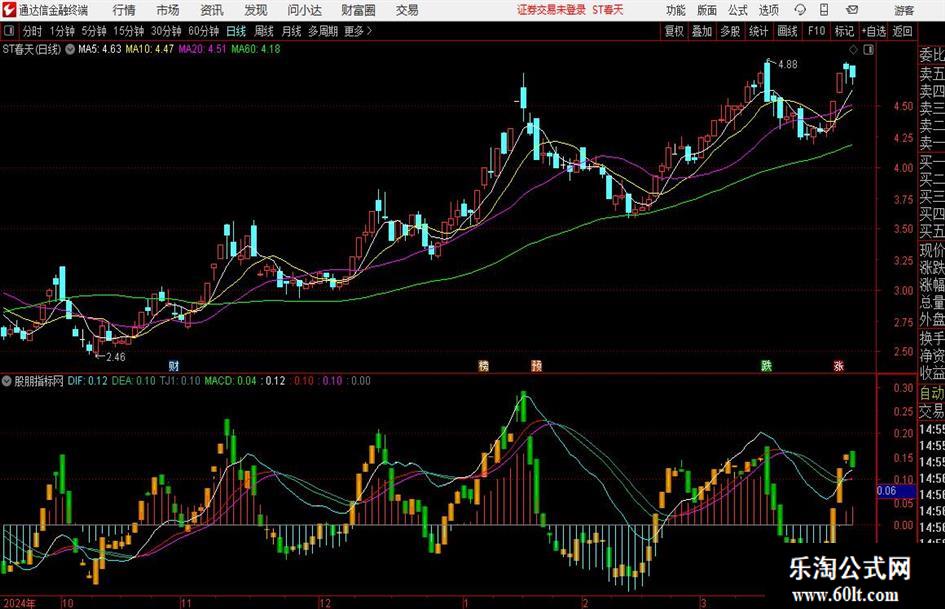Click the 通达信 red logo icon

[9, 10]
